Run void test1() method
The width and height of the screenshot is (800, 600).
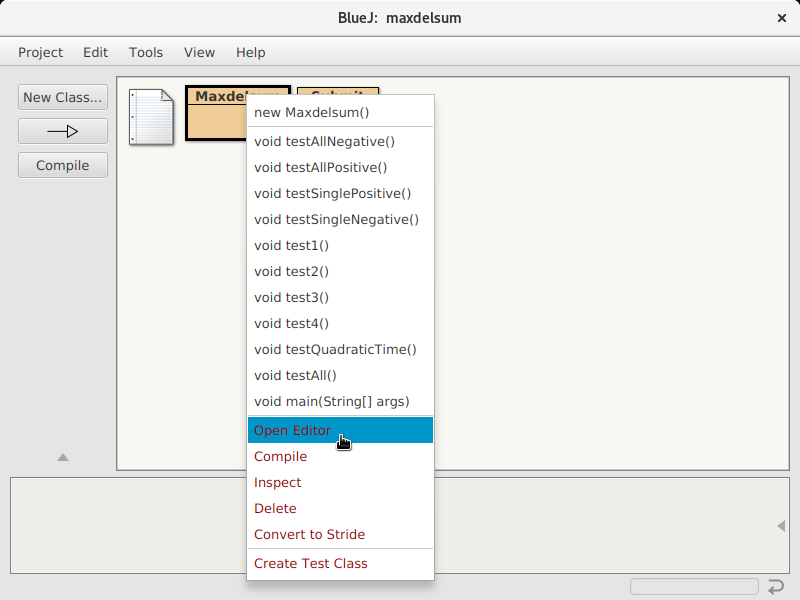point(340,245)
